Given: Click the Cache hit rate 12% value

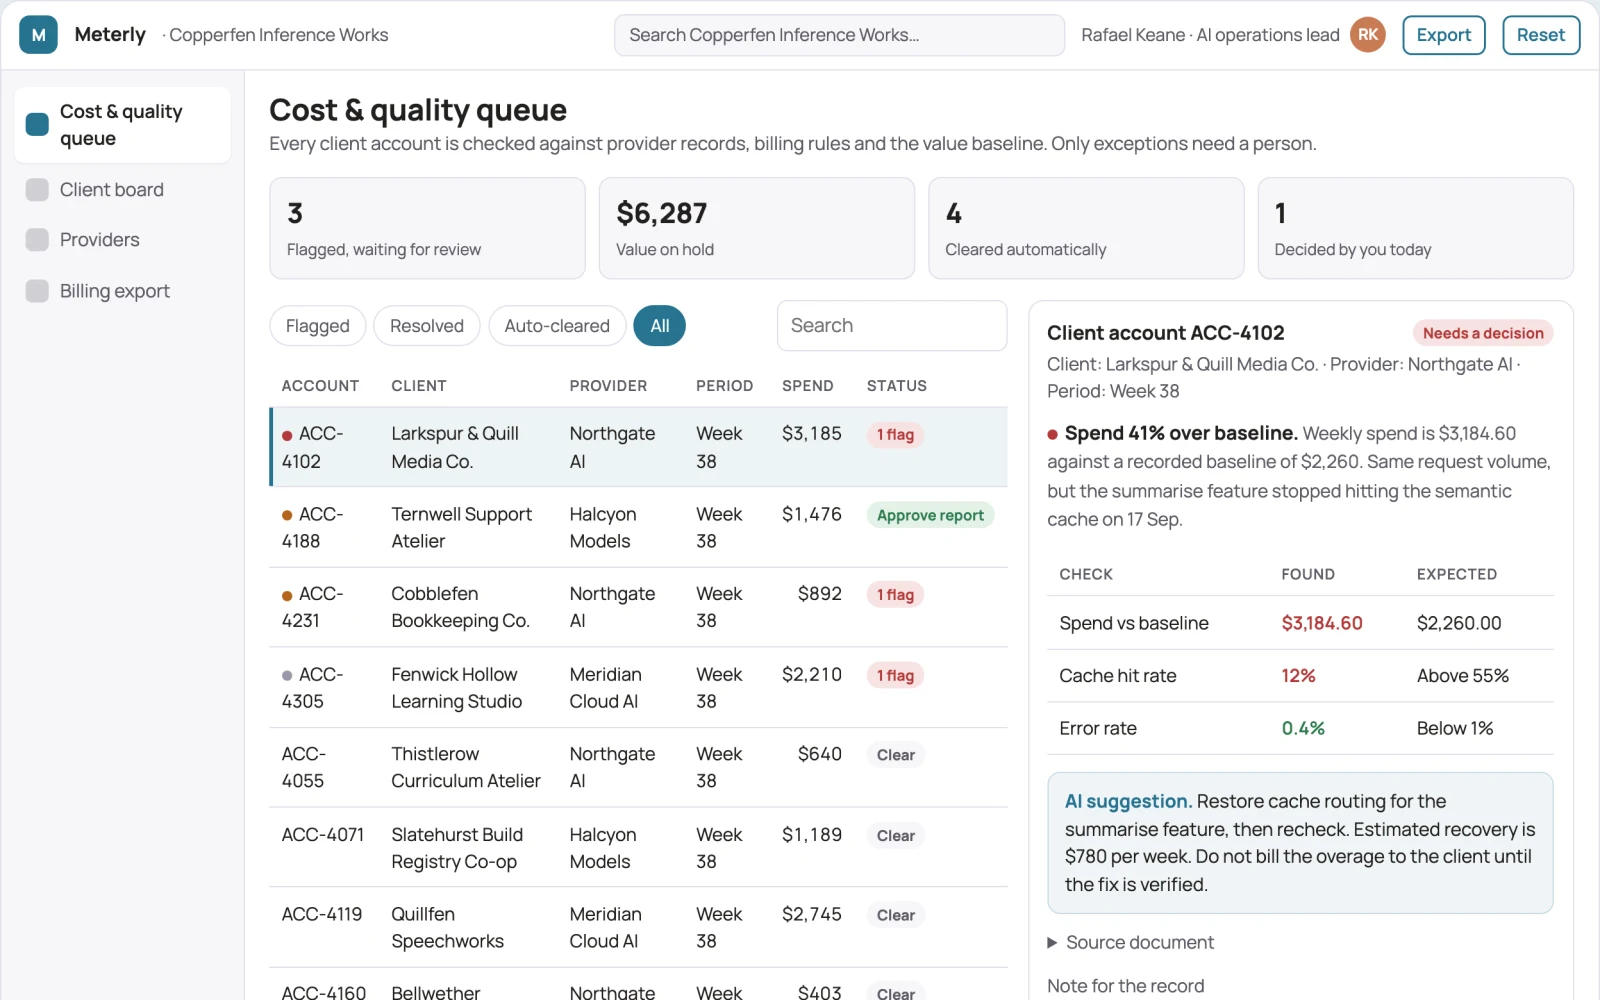Looking at the screenshot, I should (1298, 676).
